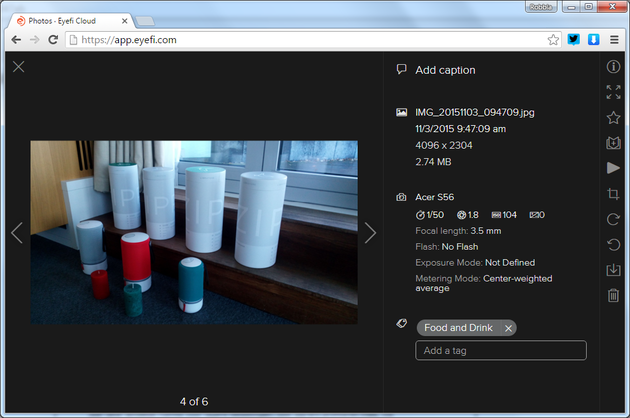Screen dimensions: 630x418
Task: Remove the Food and Drink tag
Action: tap(508, 328)
